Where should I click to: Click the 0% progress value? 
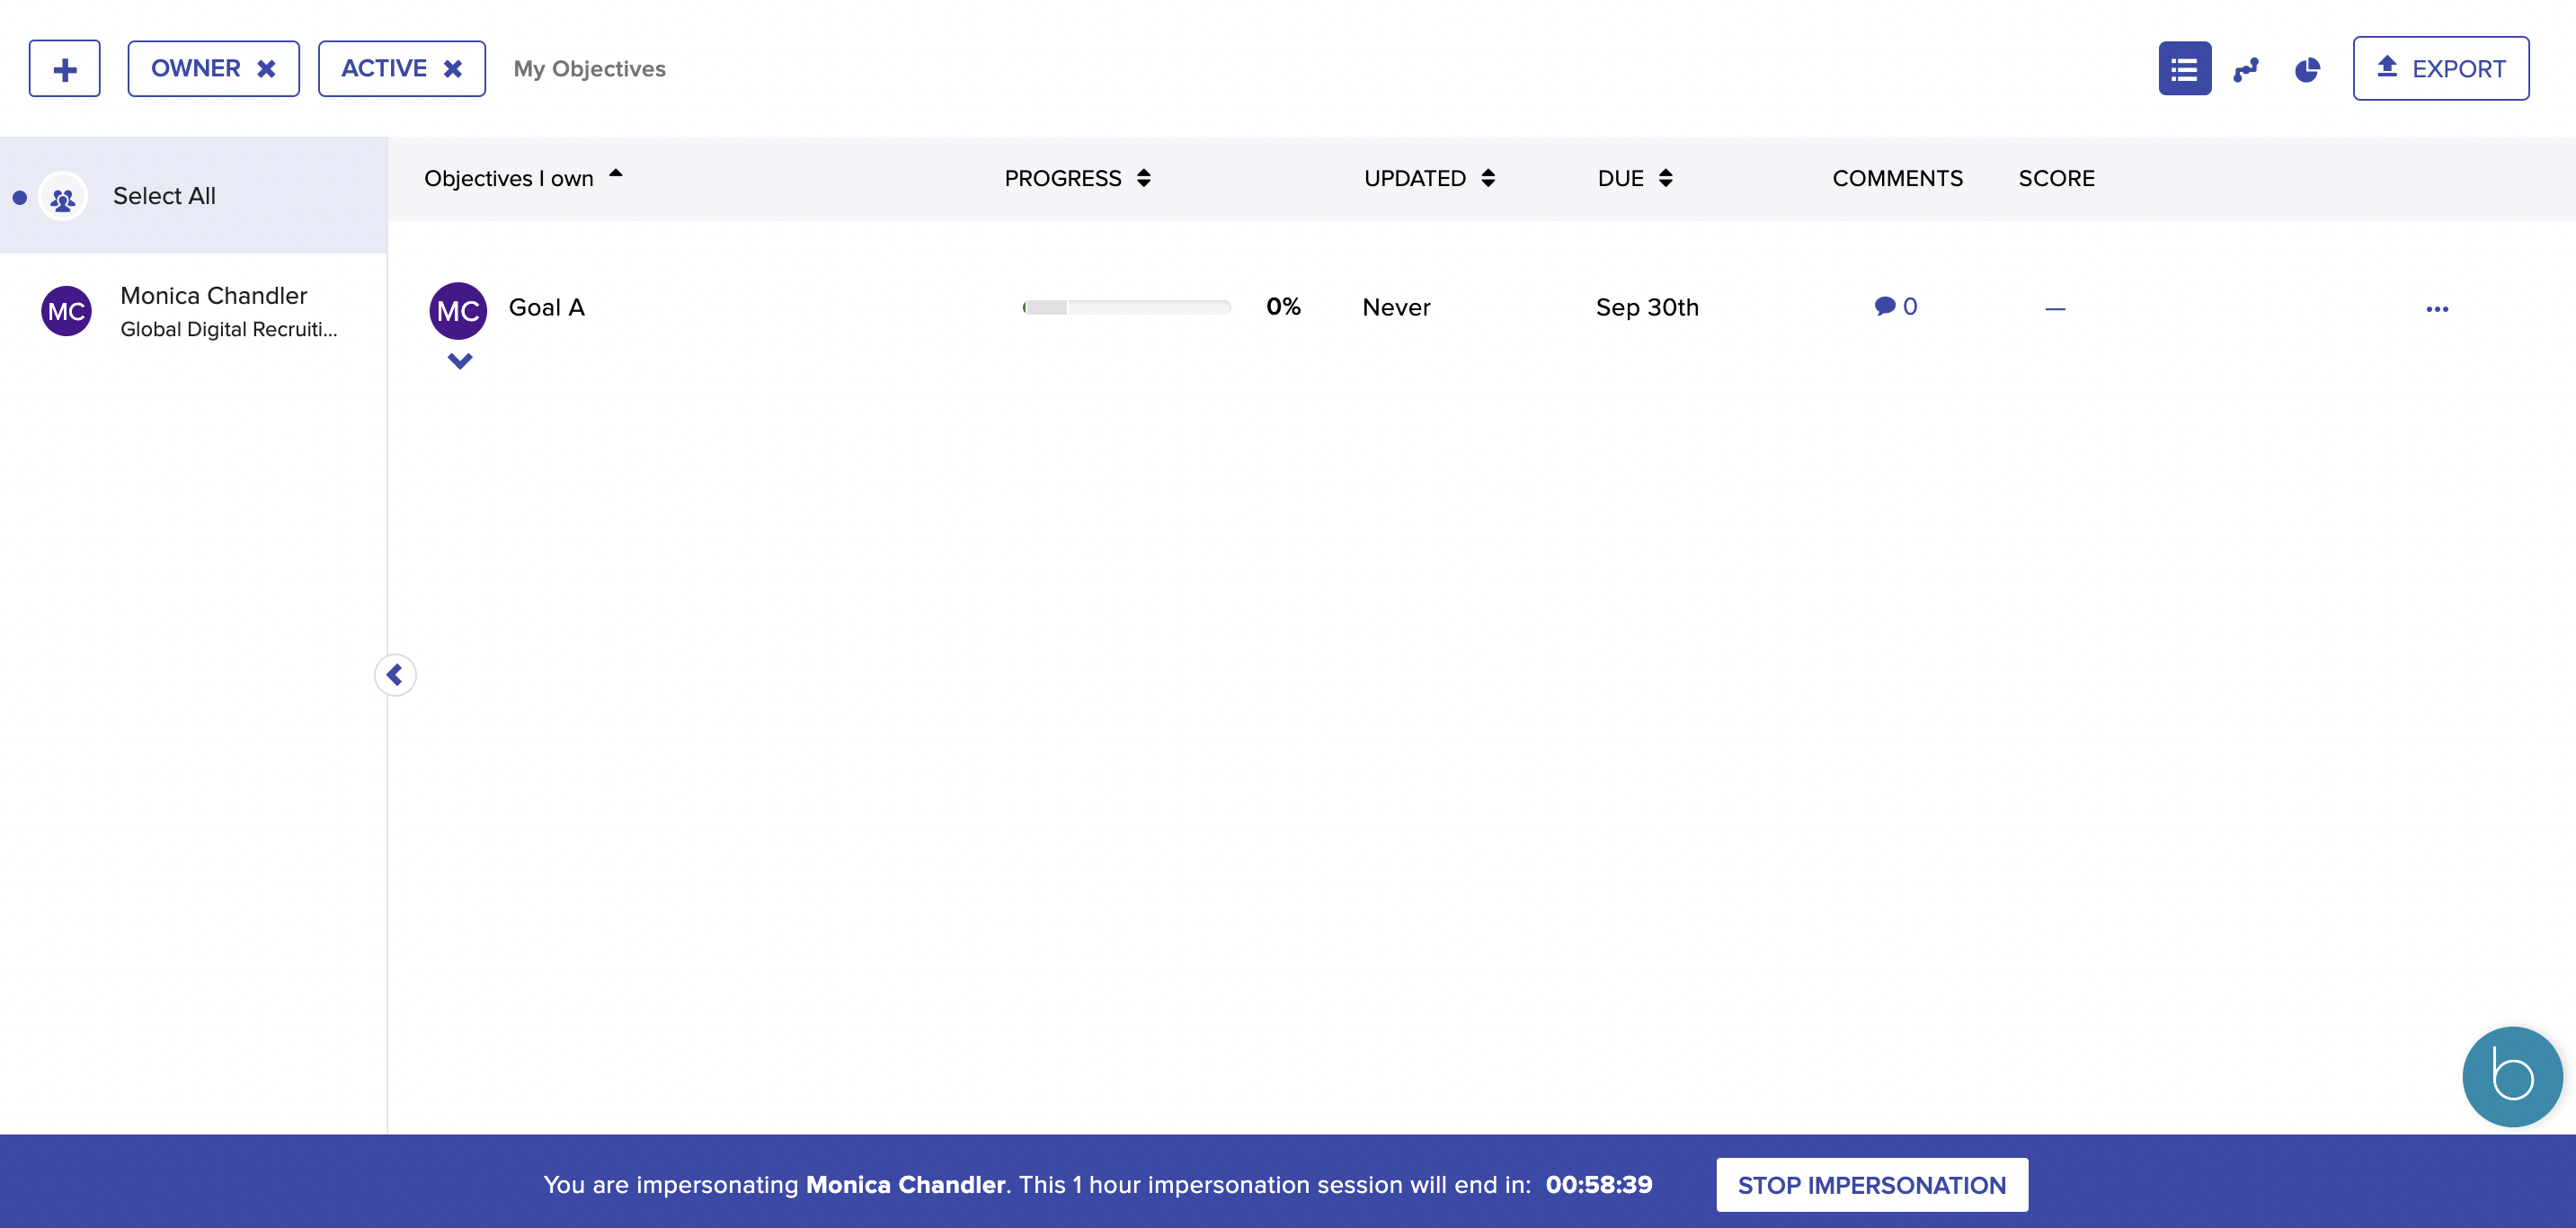pyautogui.click(x=1283, y=306)
